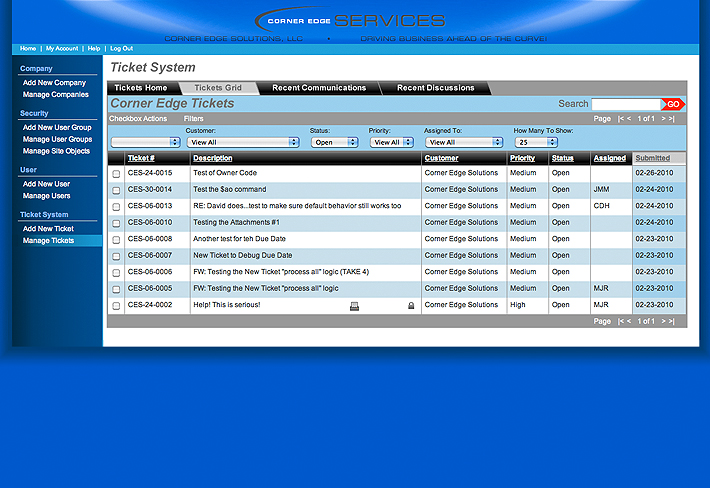The width and height of the screenshot is (710, 488).
Task: Check the box for ticket CES-05-0006
Action: (x=116, y=273)
